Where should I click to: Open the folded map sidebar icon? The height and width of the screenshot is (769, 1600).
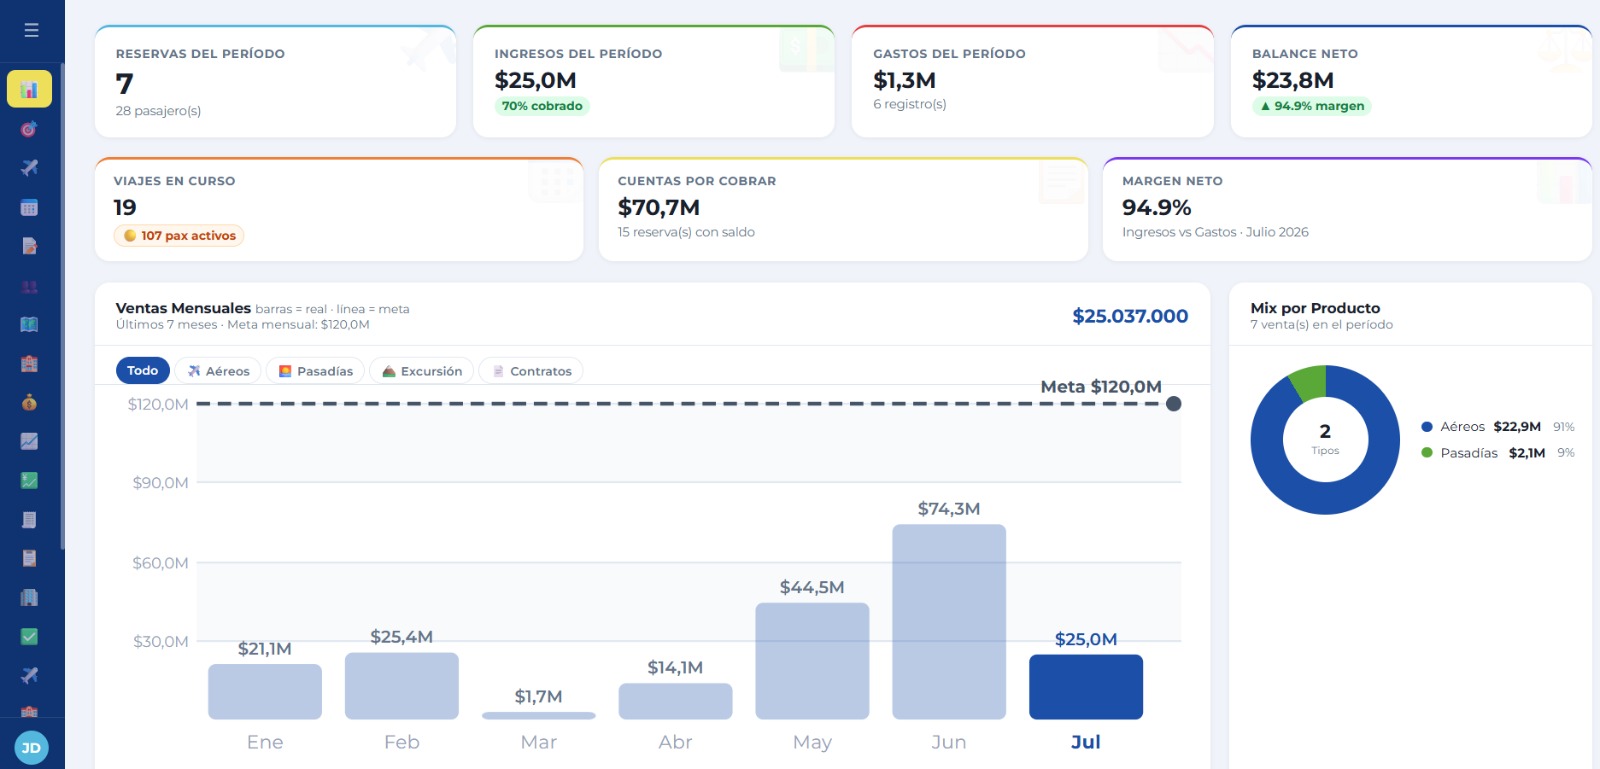pos(29,324)
